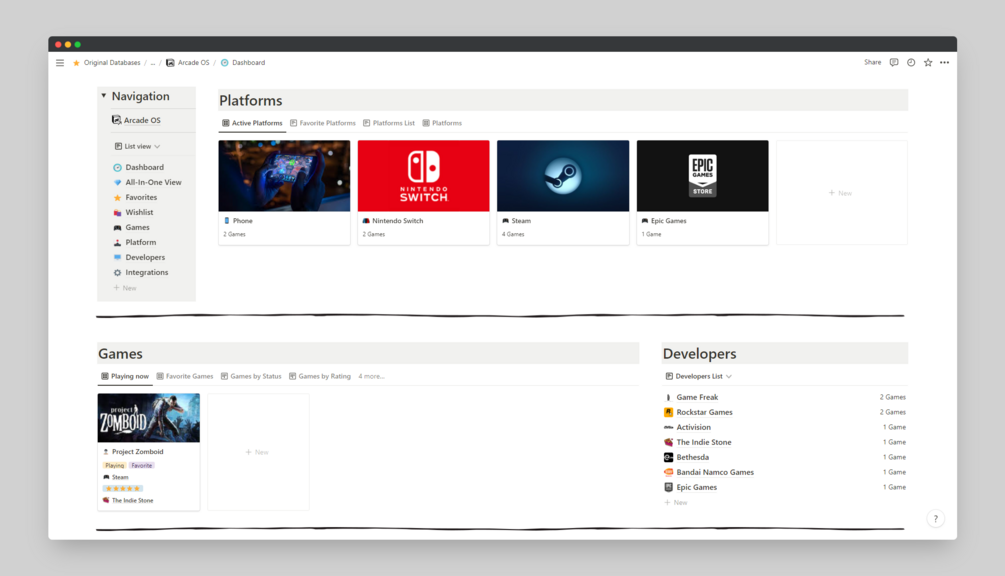The height and width of the screenshot is (576, 1005).
Task: Click the Games controller icon in navigation
Action: click(x=117, y=227)
